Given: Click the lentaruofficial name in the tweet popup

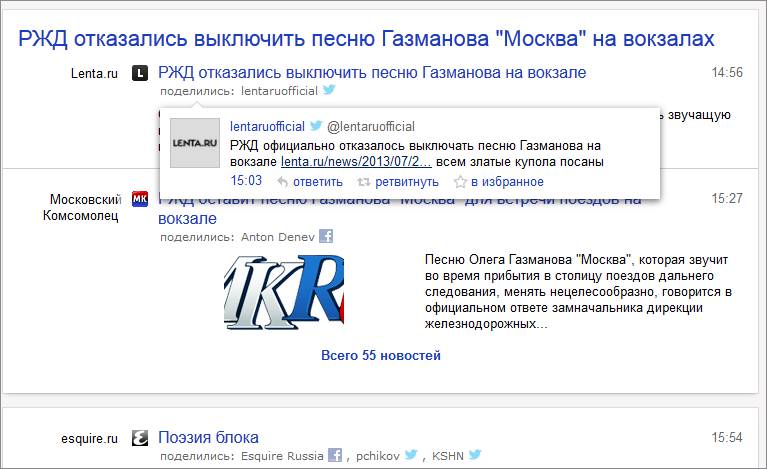Looking at the screenshot, I should click(x=268, y=127).
